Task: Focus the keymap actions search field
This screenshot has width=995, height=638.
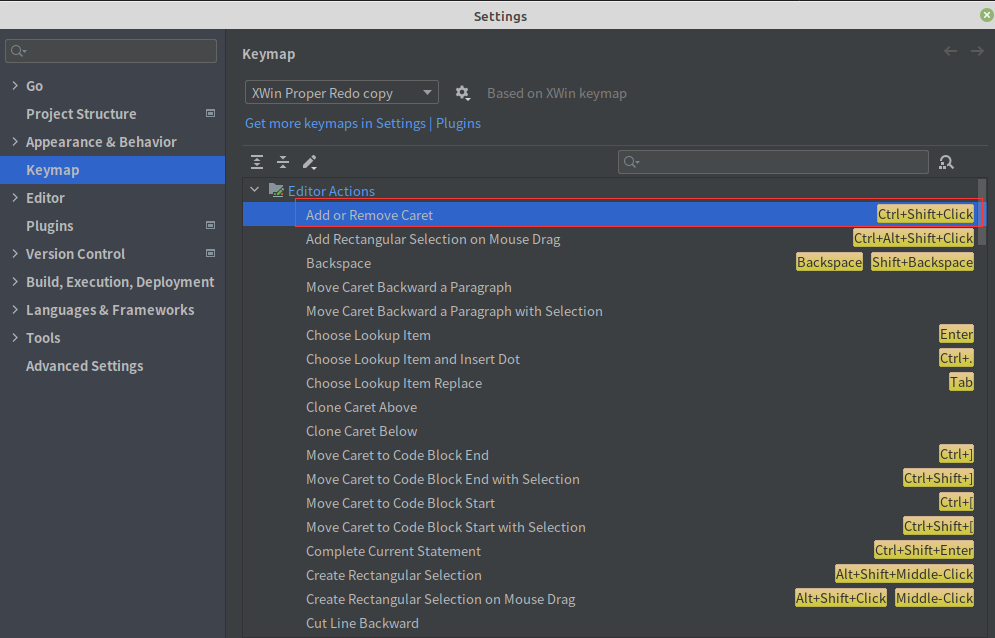Action: (x=773, y=162)
